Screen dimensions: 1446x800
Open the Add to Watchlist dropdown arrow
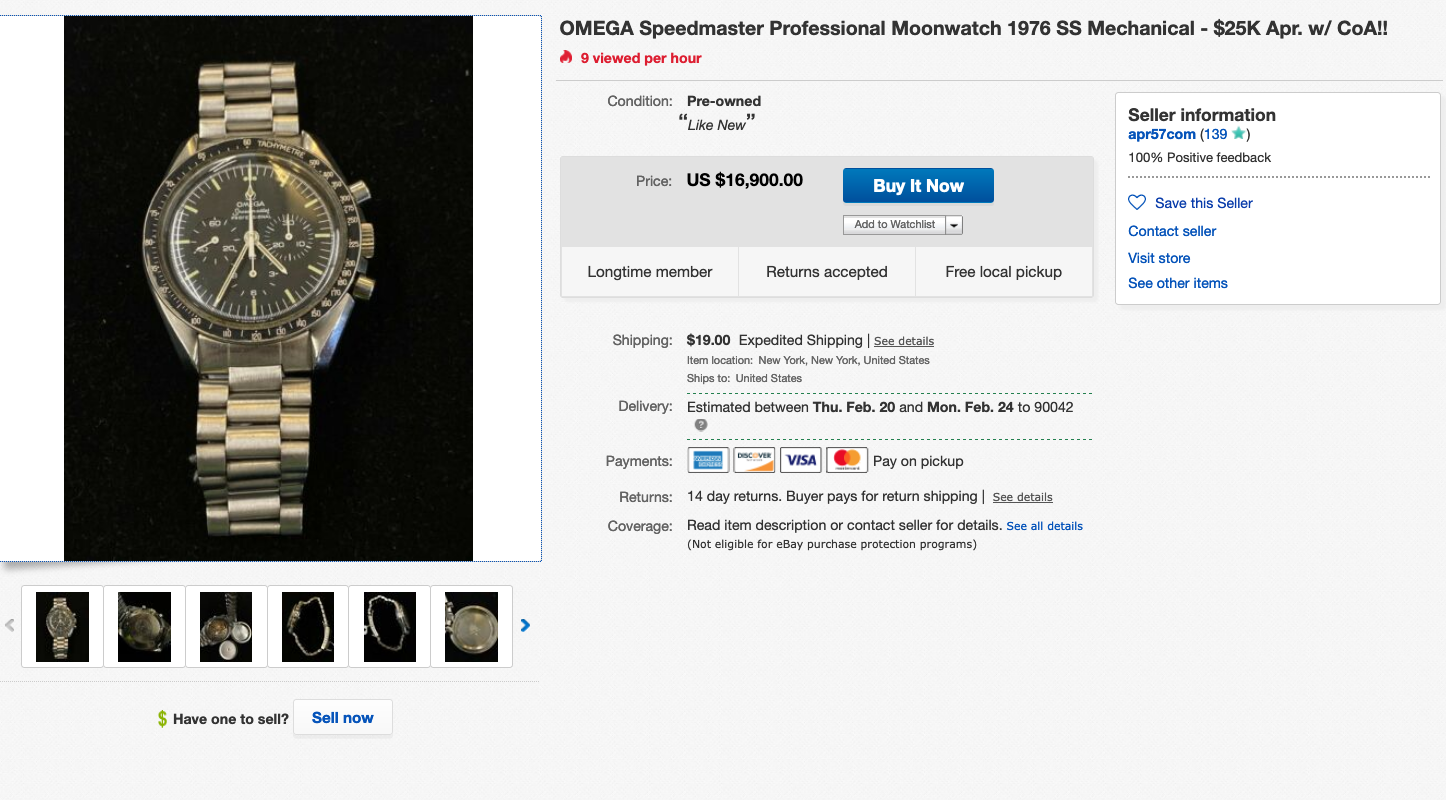click(954, 225)
